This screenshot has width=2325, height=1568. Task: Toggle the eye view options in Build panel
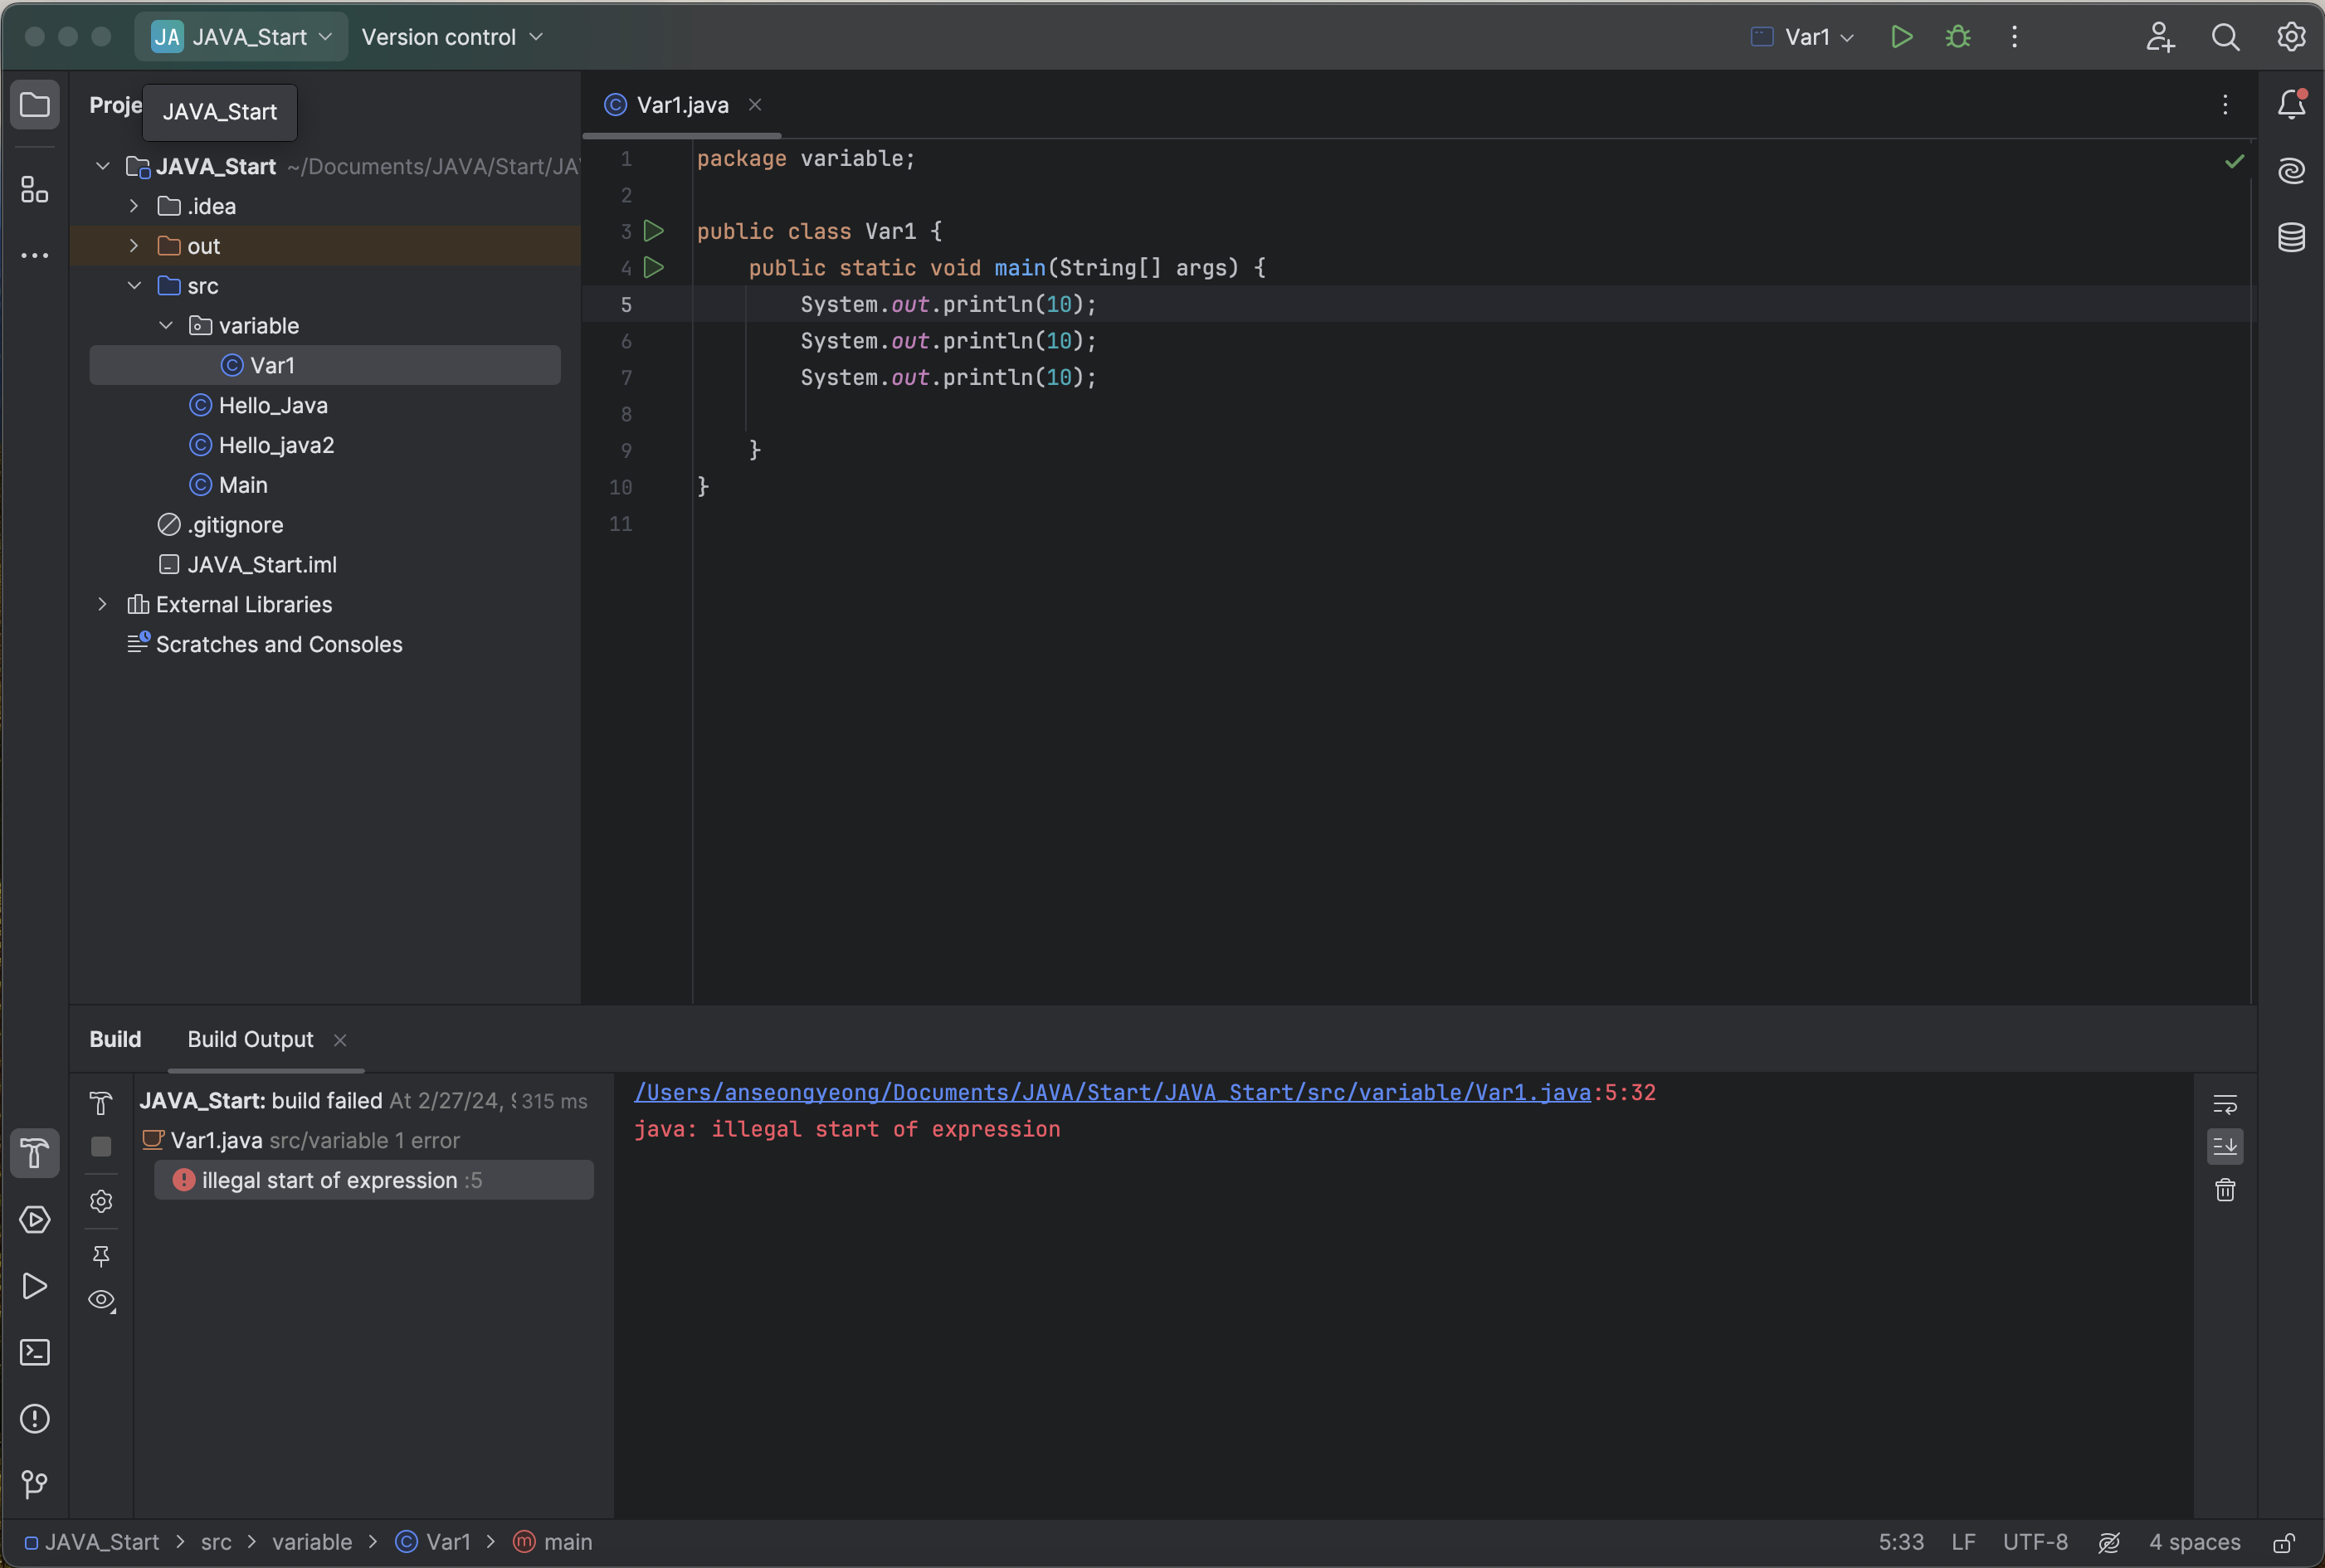(x=101, y=1300)
